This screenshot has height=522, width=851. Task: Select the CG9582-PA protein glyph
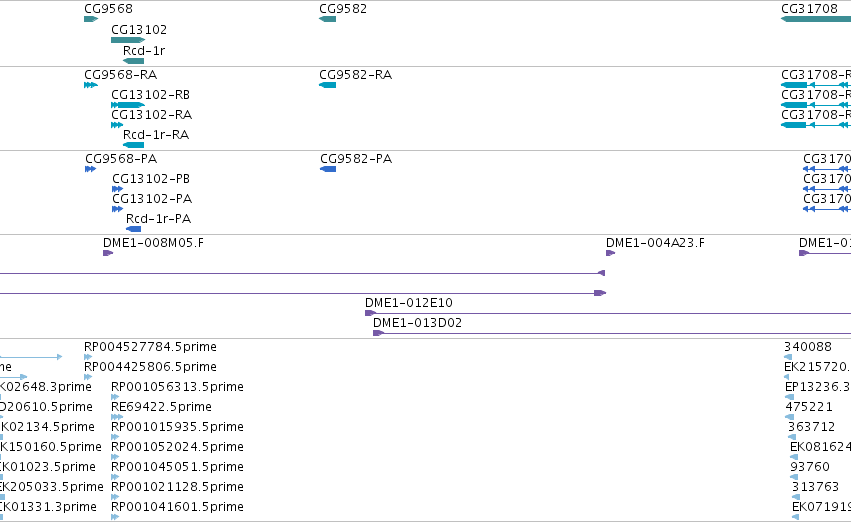(x=328, y=169)
